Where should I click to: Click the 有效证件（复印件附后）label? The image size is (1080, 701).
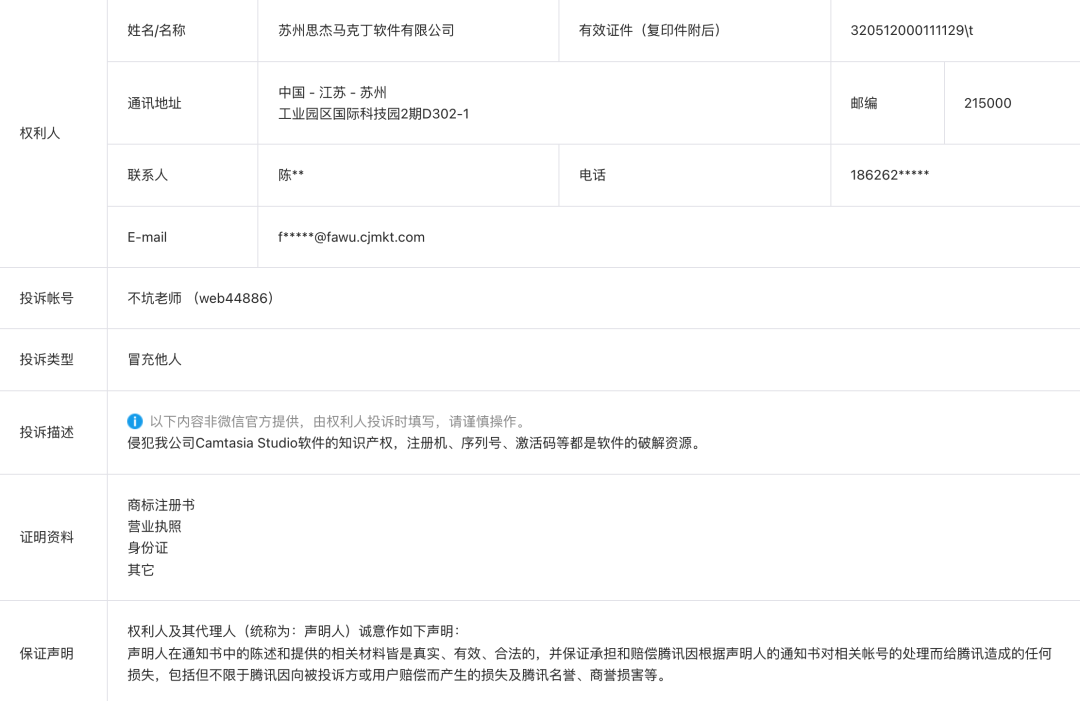[x=650, y=30]
